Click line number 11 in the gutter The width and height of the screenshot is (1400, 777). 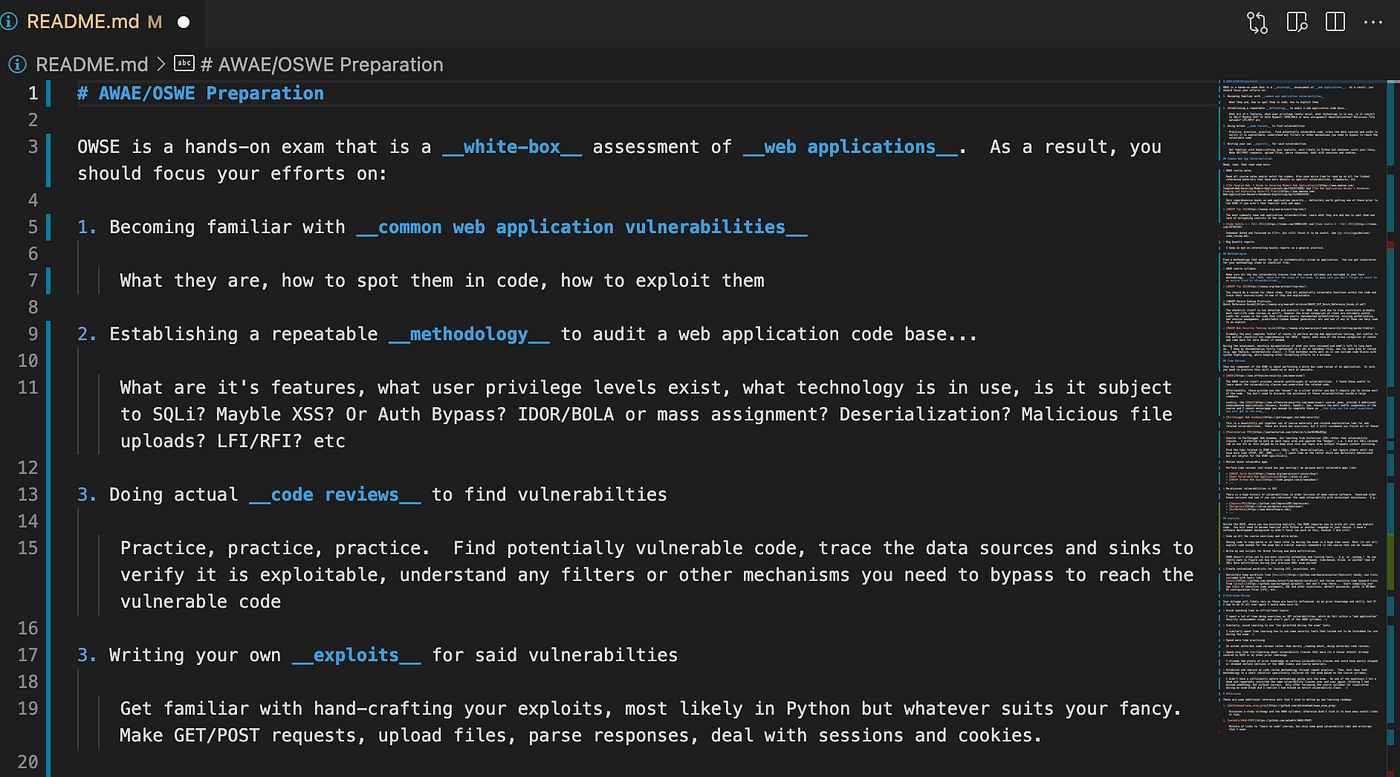tap(27, 387)
